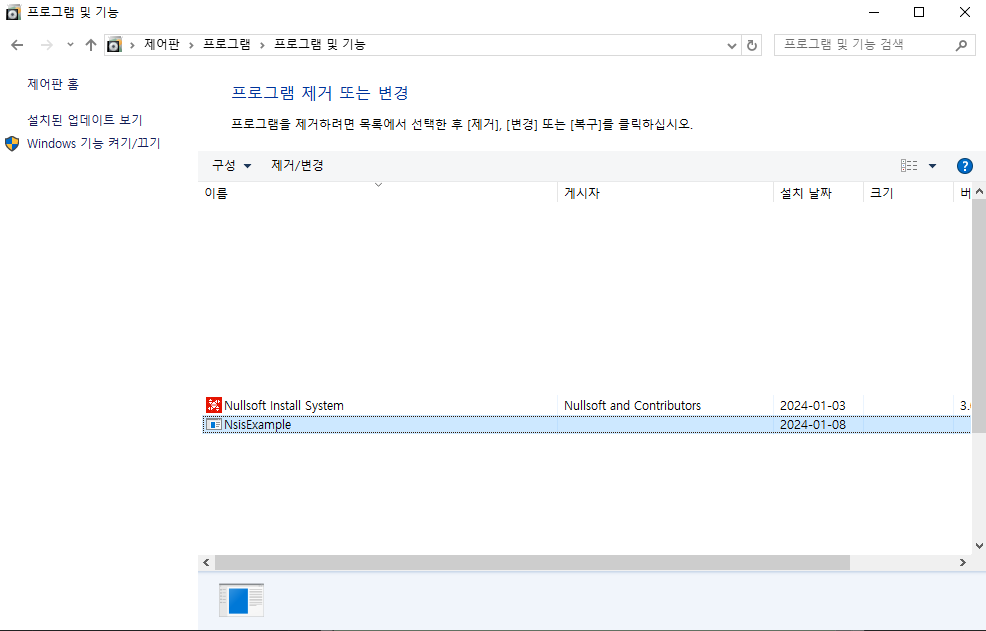Click 프로그램 및 기능 breadcrumb segment
Image resolution: width=986 pixels, height=631 pixels.
pyautogui.click(x=319, y=45)
